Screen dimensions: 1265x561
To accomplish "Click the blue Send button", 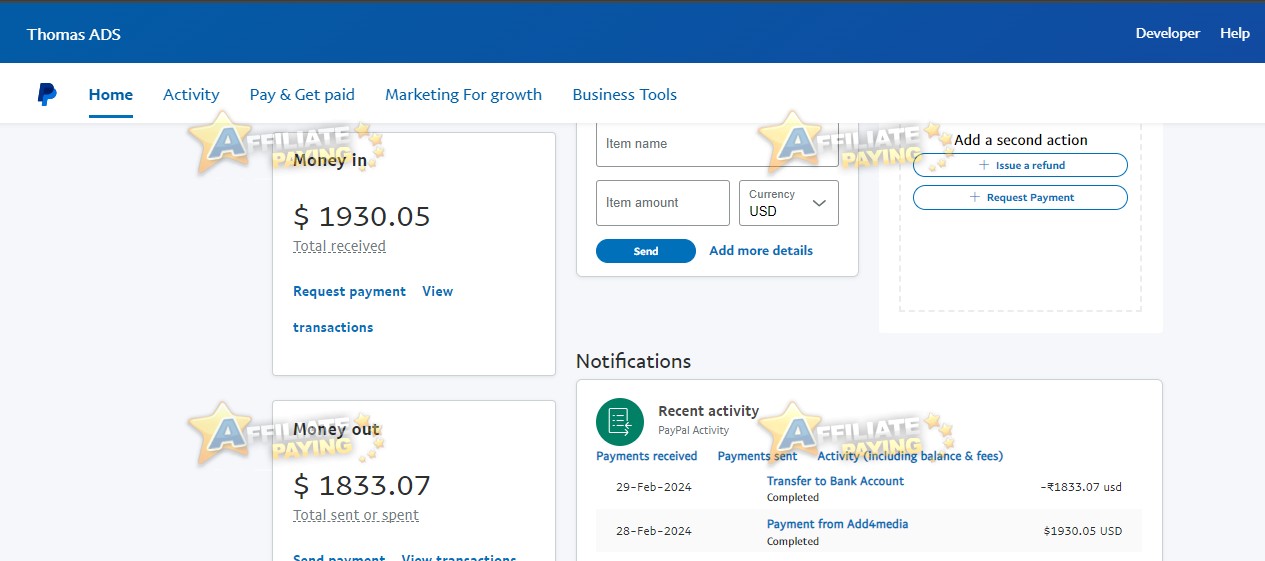I will (x=646, y=251).
